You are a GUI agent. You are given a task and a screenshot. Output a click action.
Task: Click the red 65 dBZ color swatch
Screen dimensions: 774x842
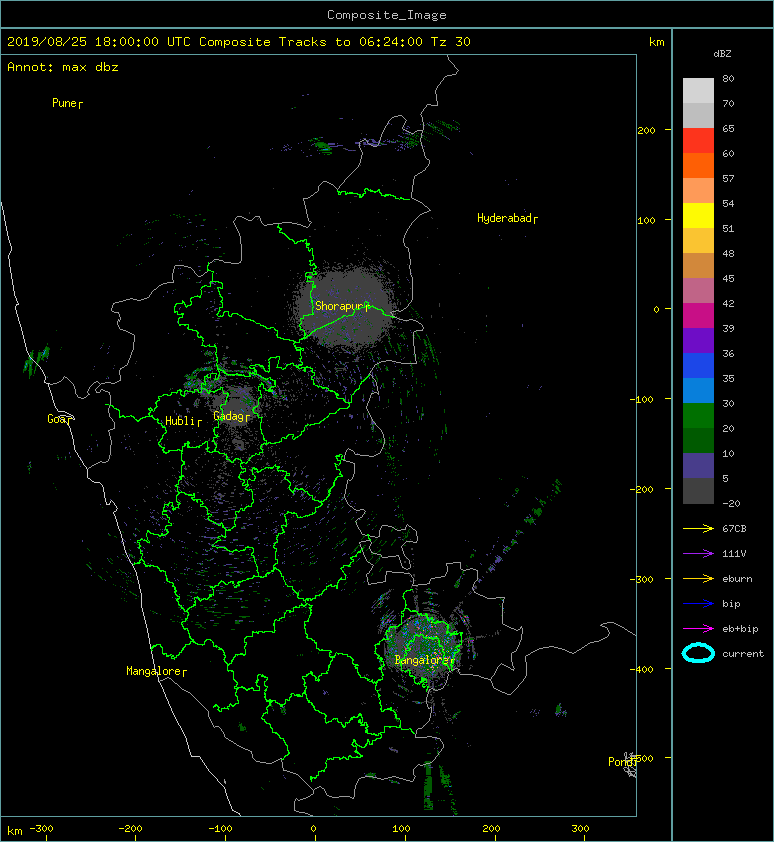click(698, 141)
